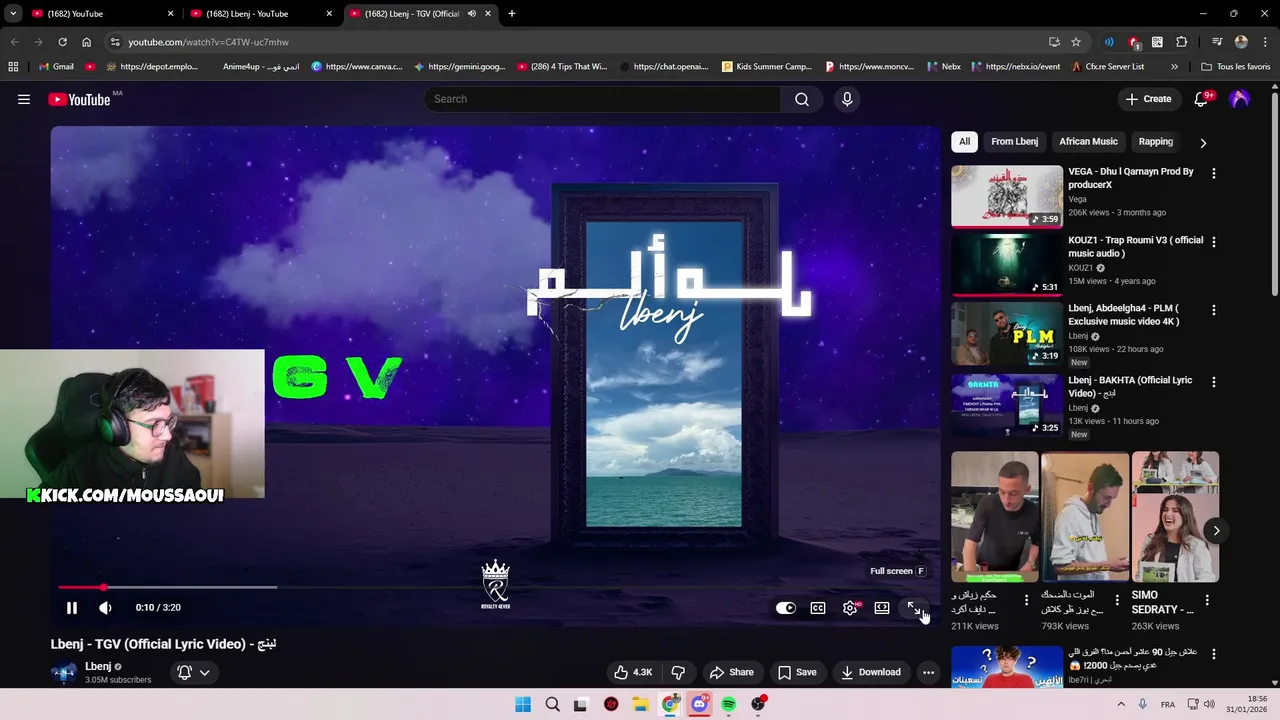Open Lbenj PLM video thumbnail
This screenshot has height=720, width=1280.
click(1007, 333)
